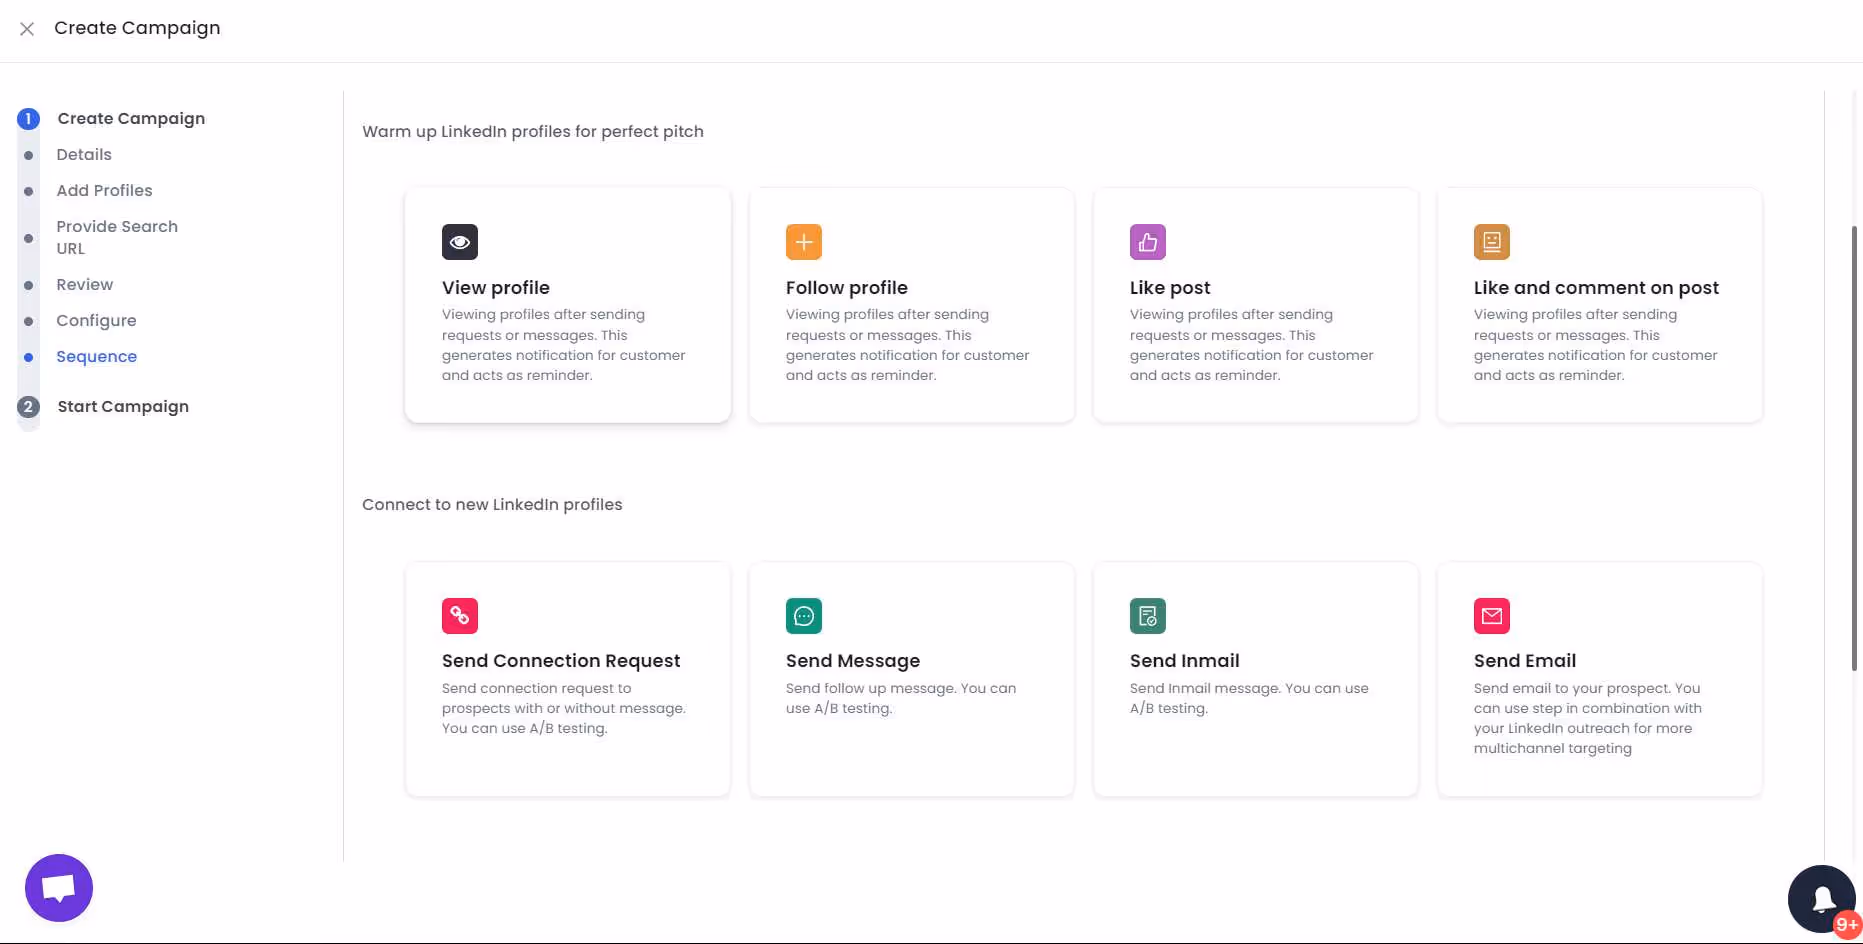The image size is (1863, 944).
Task: Select the Review step
Action: [84, 284]
